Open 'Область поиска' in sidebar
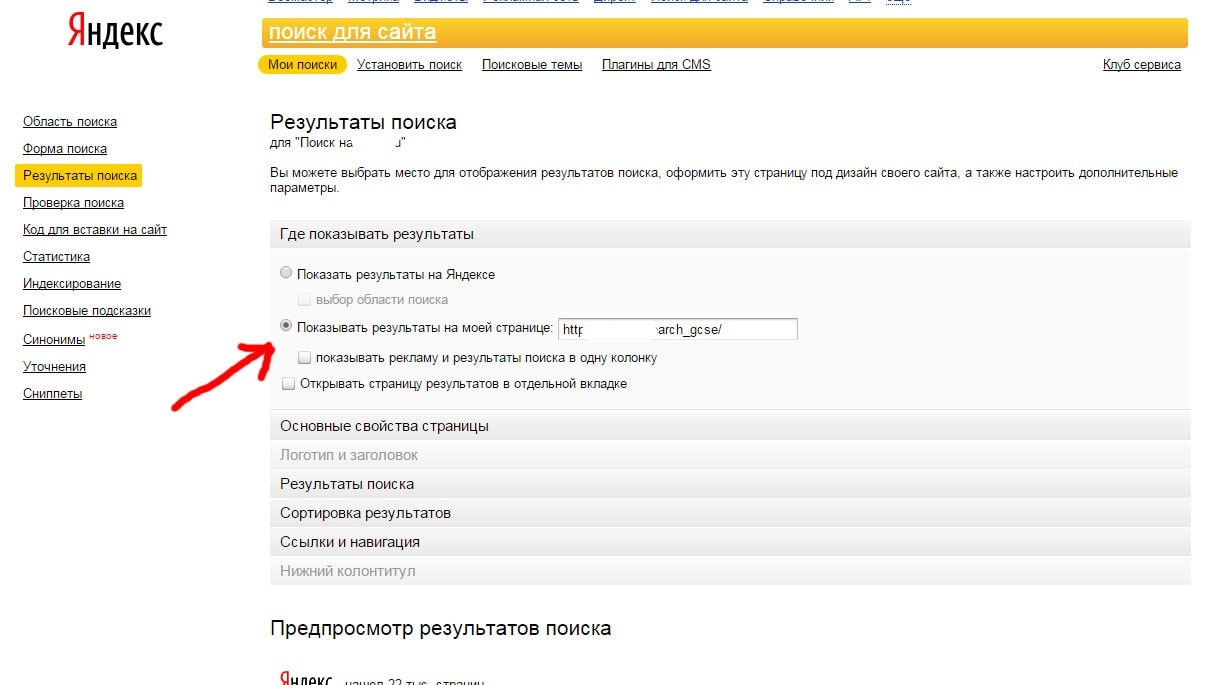The height and width of the screenshot is (685, 1232). tap(70, 122)
